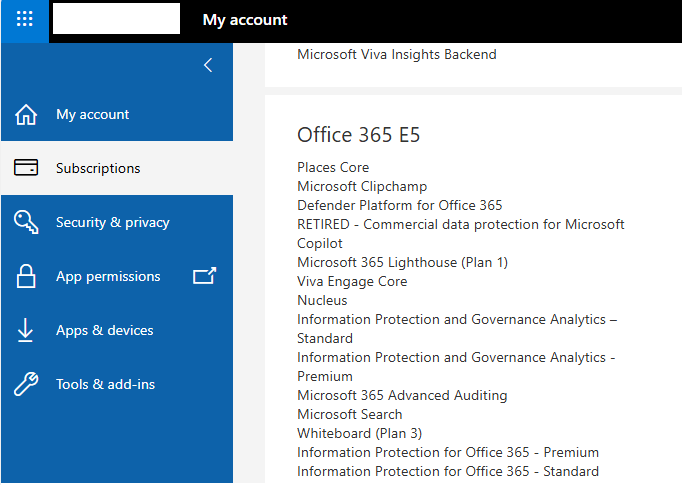The height and width of the screenshot is (485, 682).
Task: Click the padlock icon for App permissions
Action: tap(26, 276)
